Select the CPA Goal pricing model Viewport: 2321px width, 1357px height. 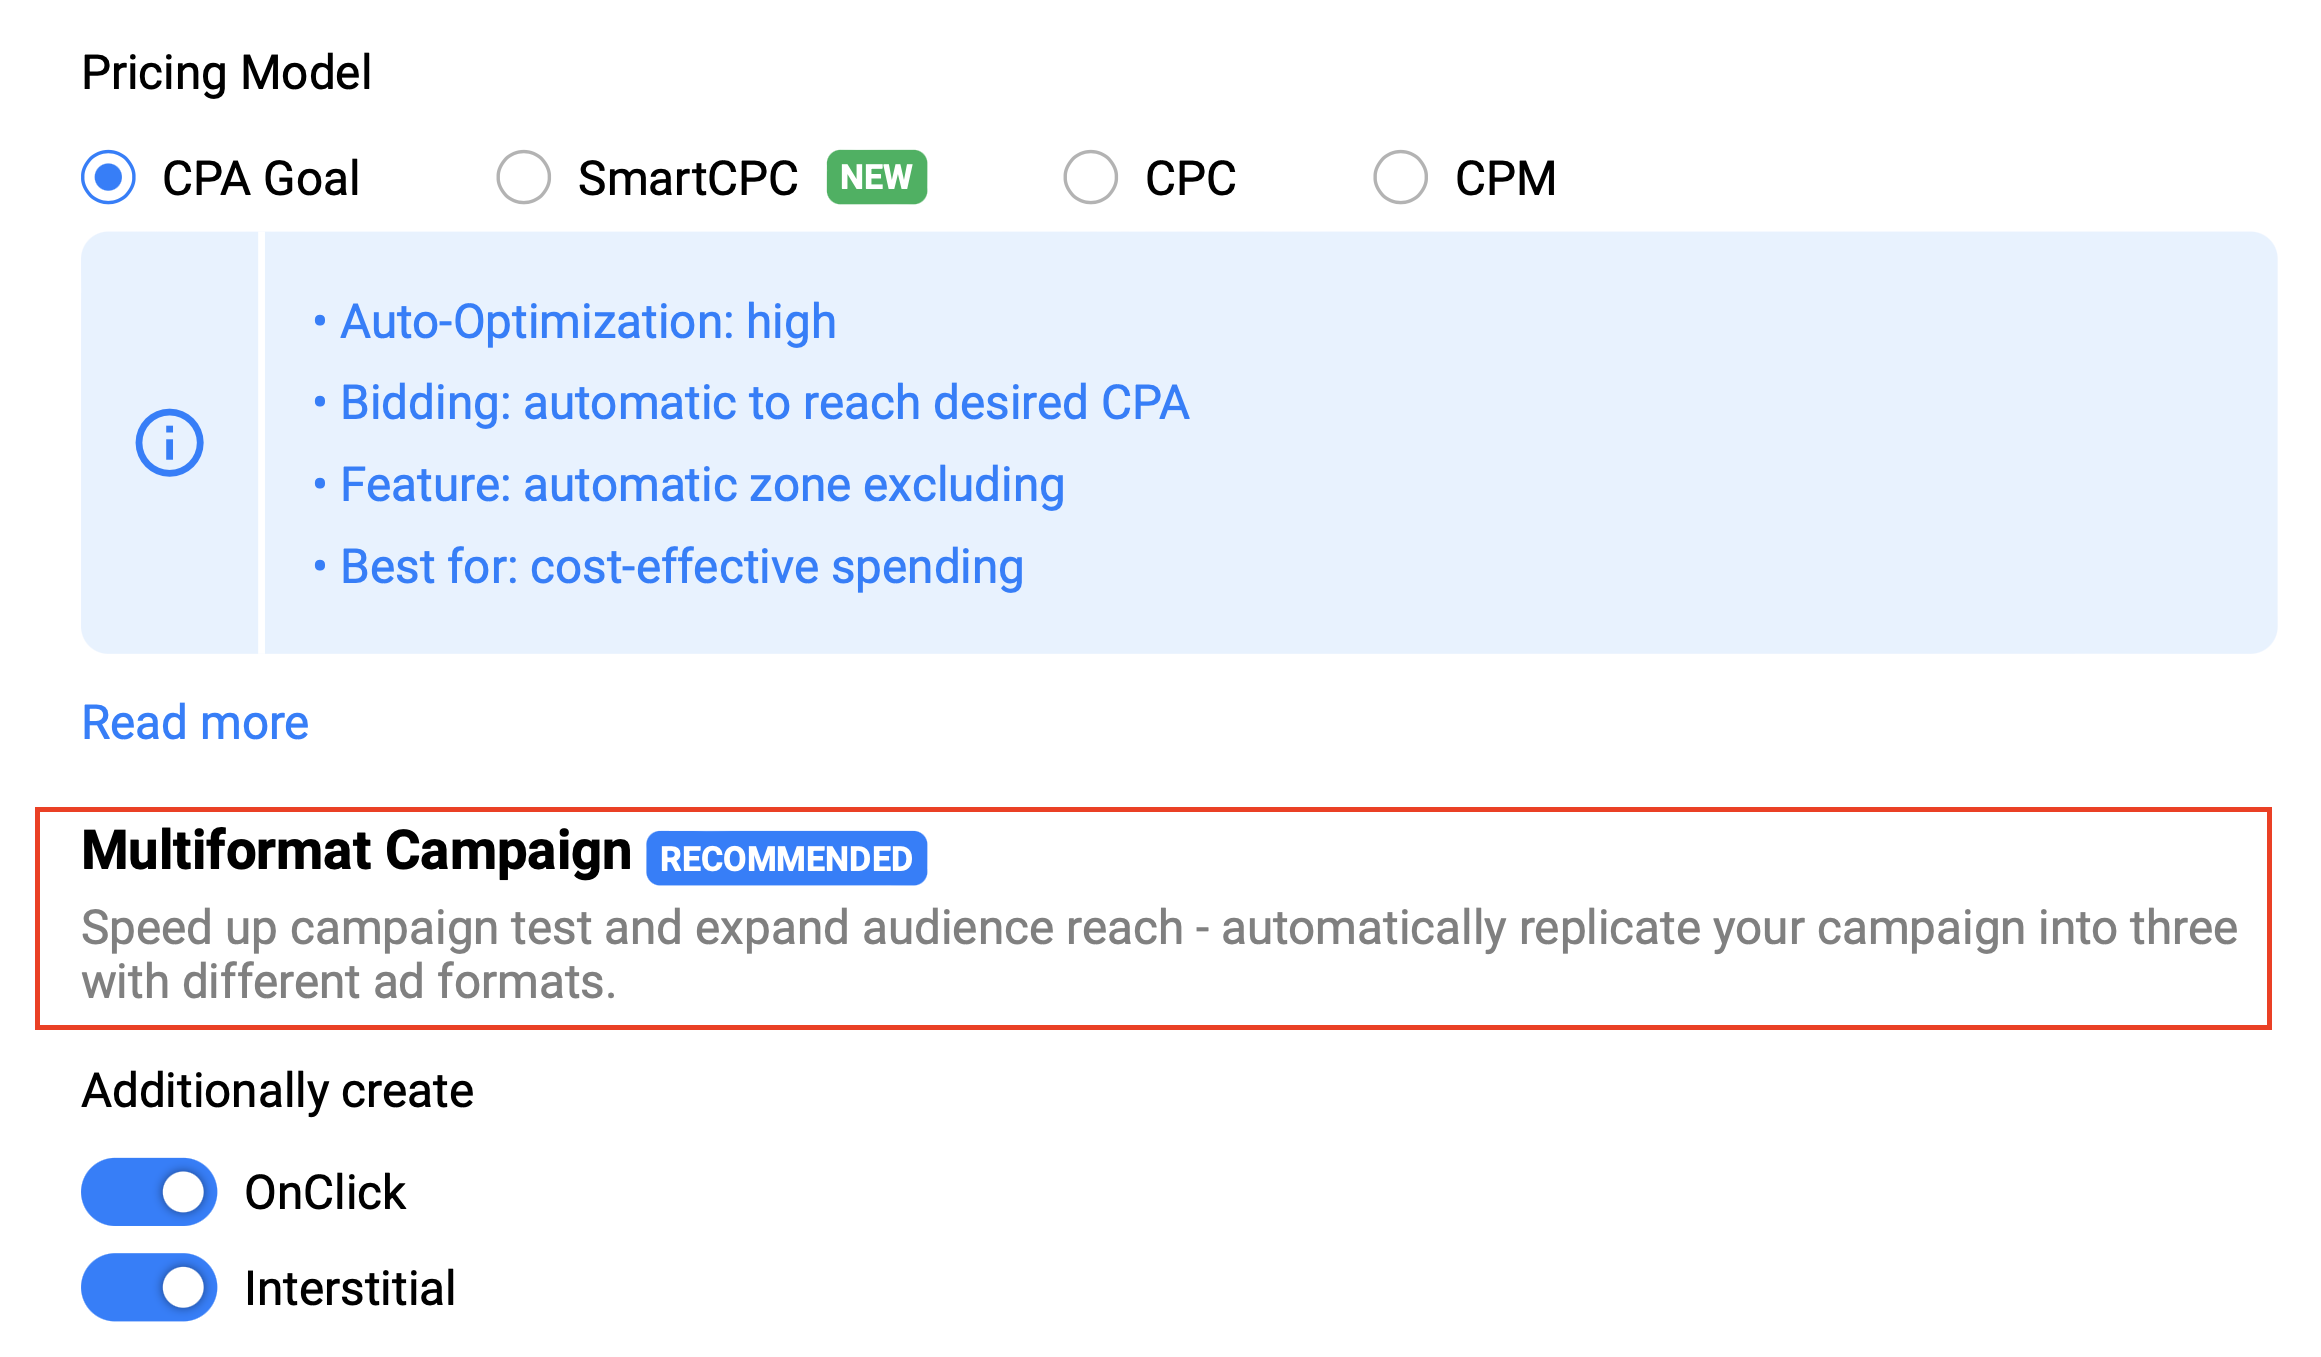coord(109,178)
